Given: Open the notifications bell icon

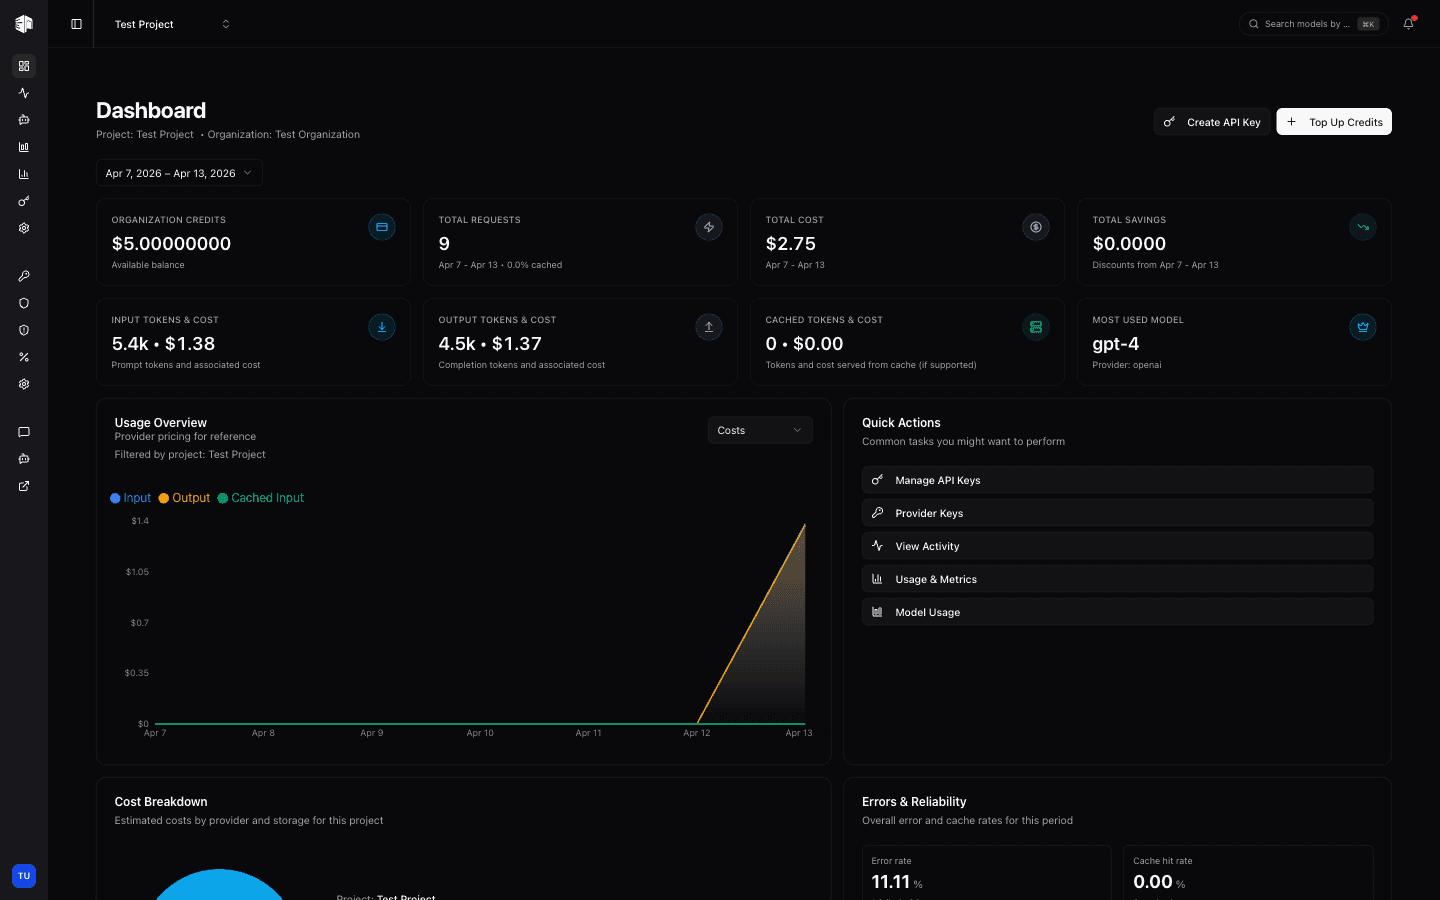Looking at the screenshot, I should (x=1408, y=24).
